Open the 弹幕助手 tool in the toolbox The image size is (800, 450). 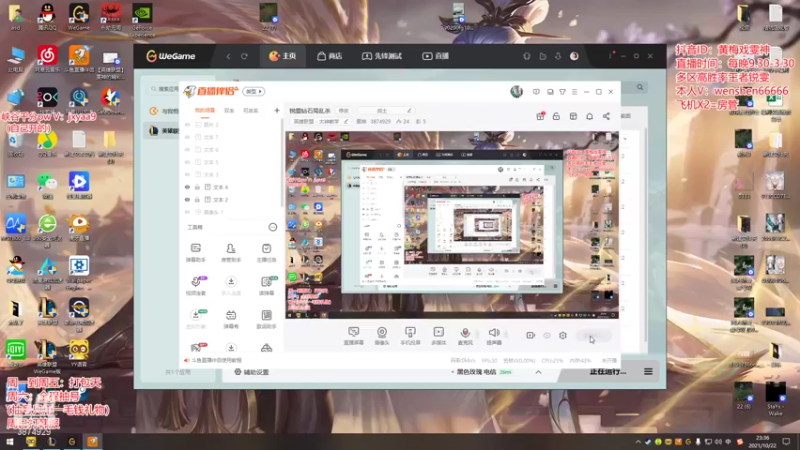click(x=195, y=253)
